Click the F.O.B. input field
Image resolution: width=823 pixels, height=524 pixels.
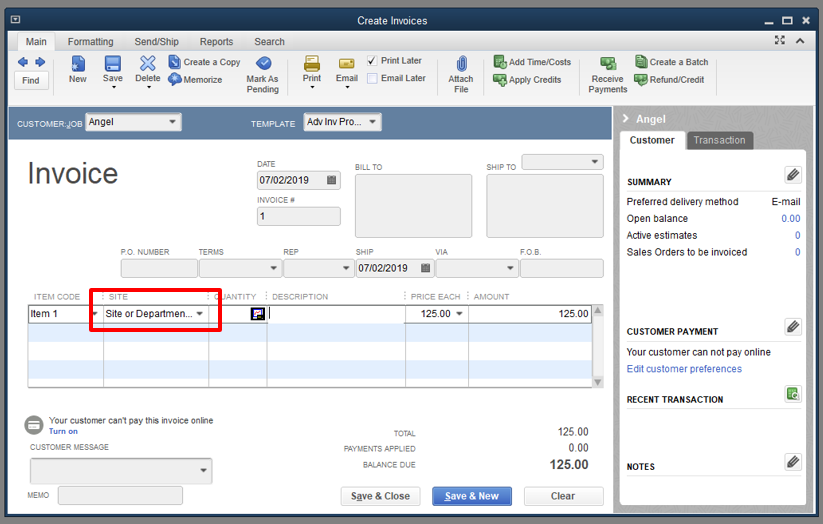562,268
